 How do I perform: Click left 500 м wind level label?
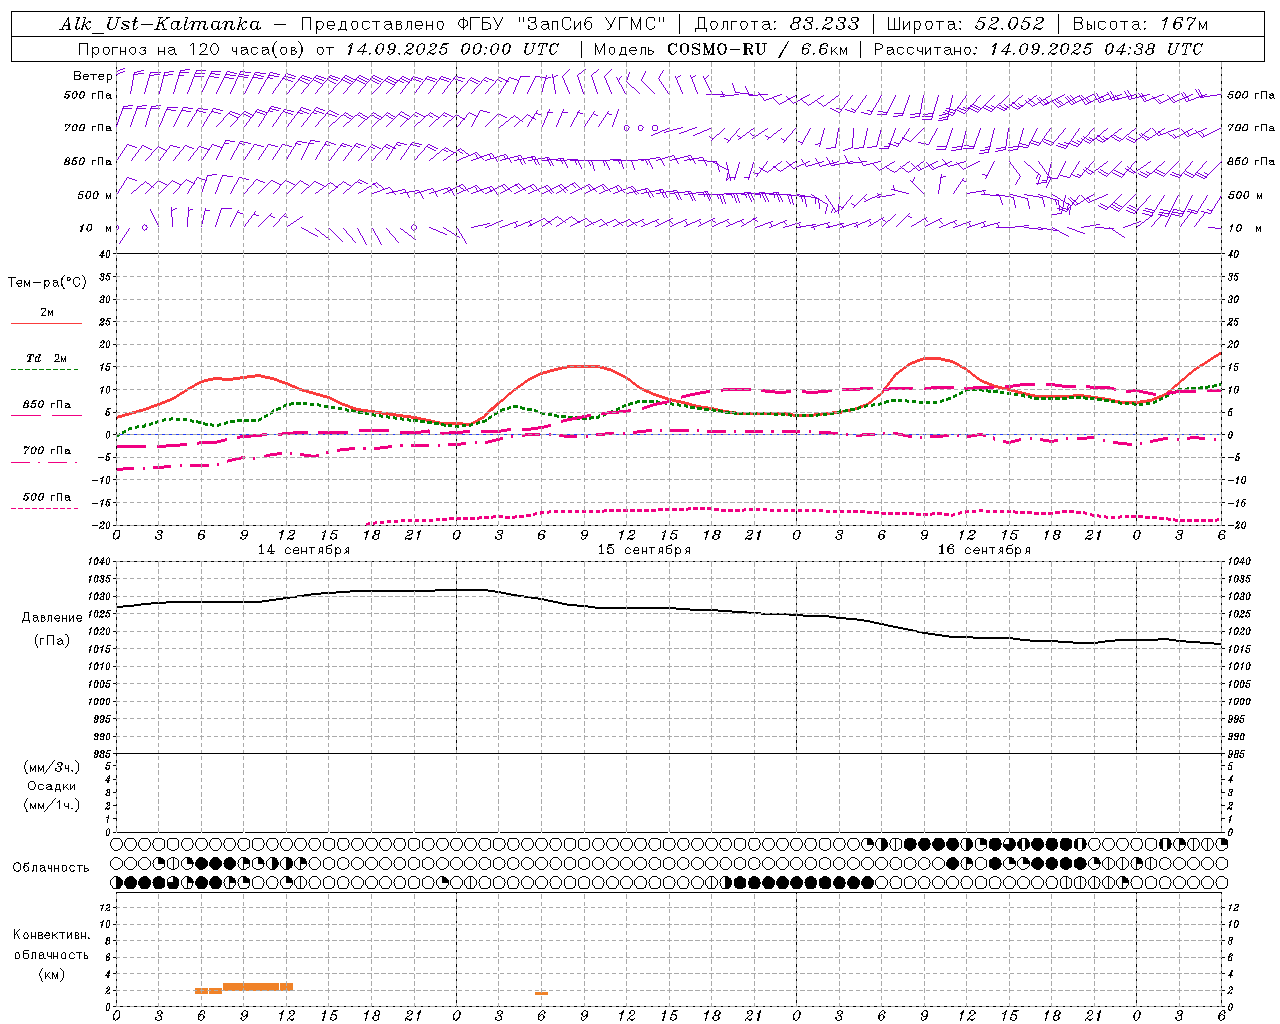pos(95,195)
